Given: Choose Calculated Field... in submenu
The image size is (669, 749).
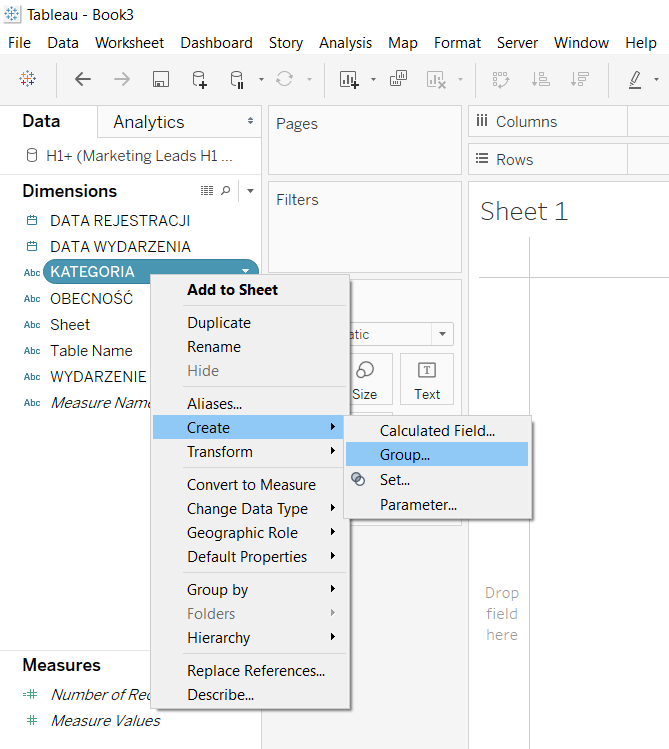Looking at the screenshot, I should pyautogui.click(x=437, y=431).
